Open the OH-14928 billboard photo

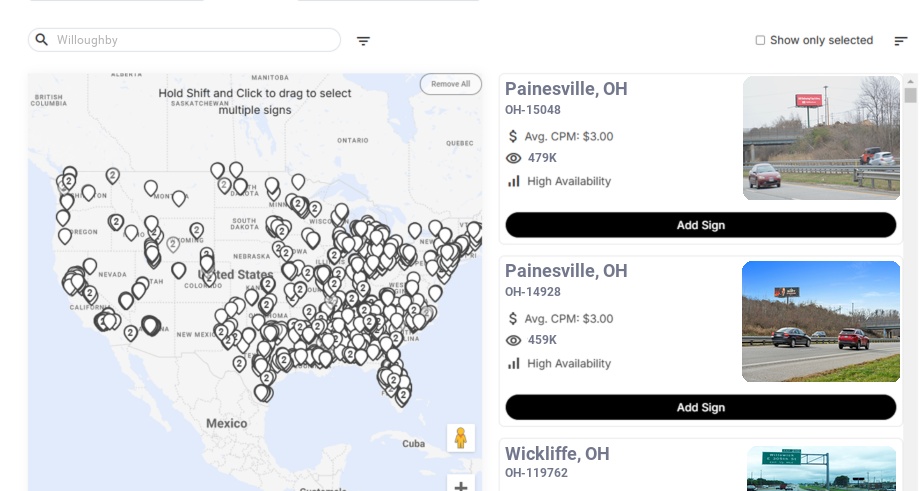click(821, 321)
